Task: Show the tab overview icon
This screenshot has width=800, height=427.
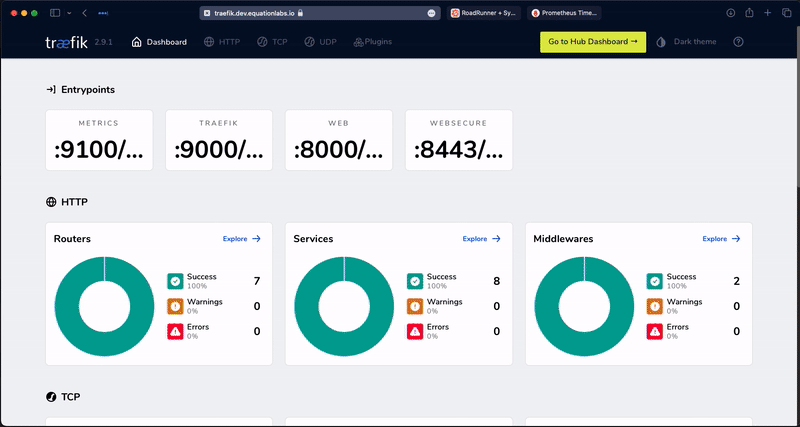Action: click(x=786, y=13)
